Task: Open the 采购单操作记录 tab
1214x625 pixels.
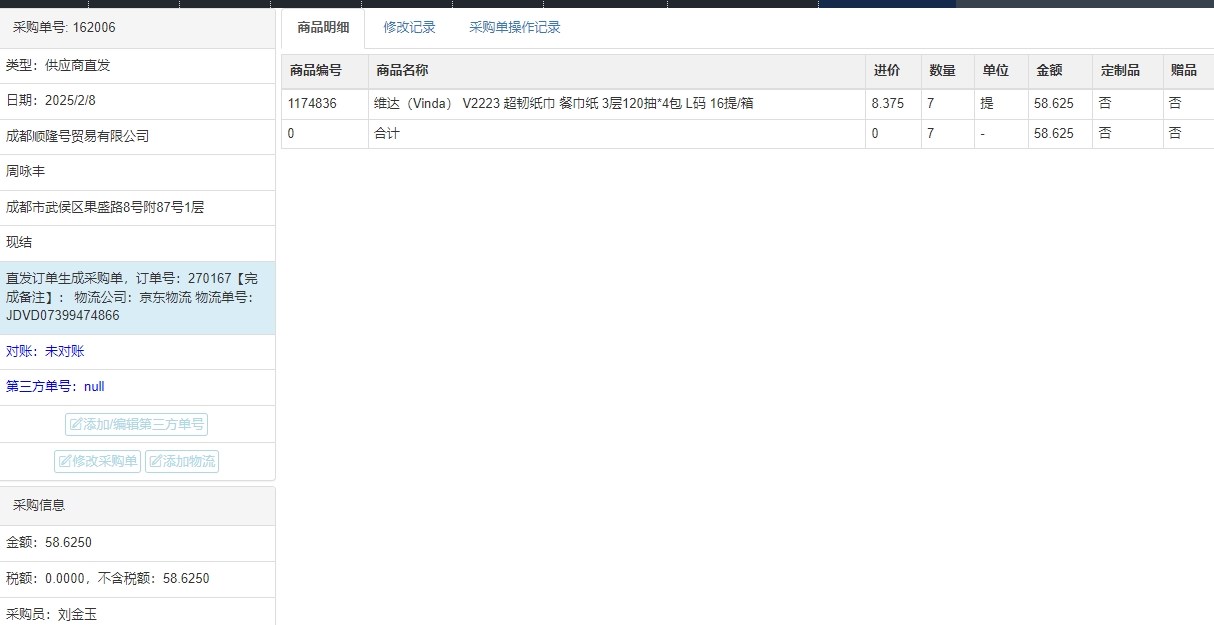Action: [515, 28]
